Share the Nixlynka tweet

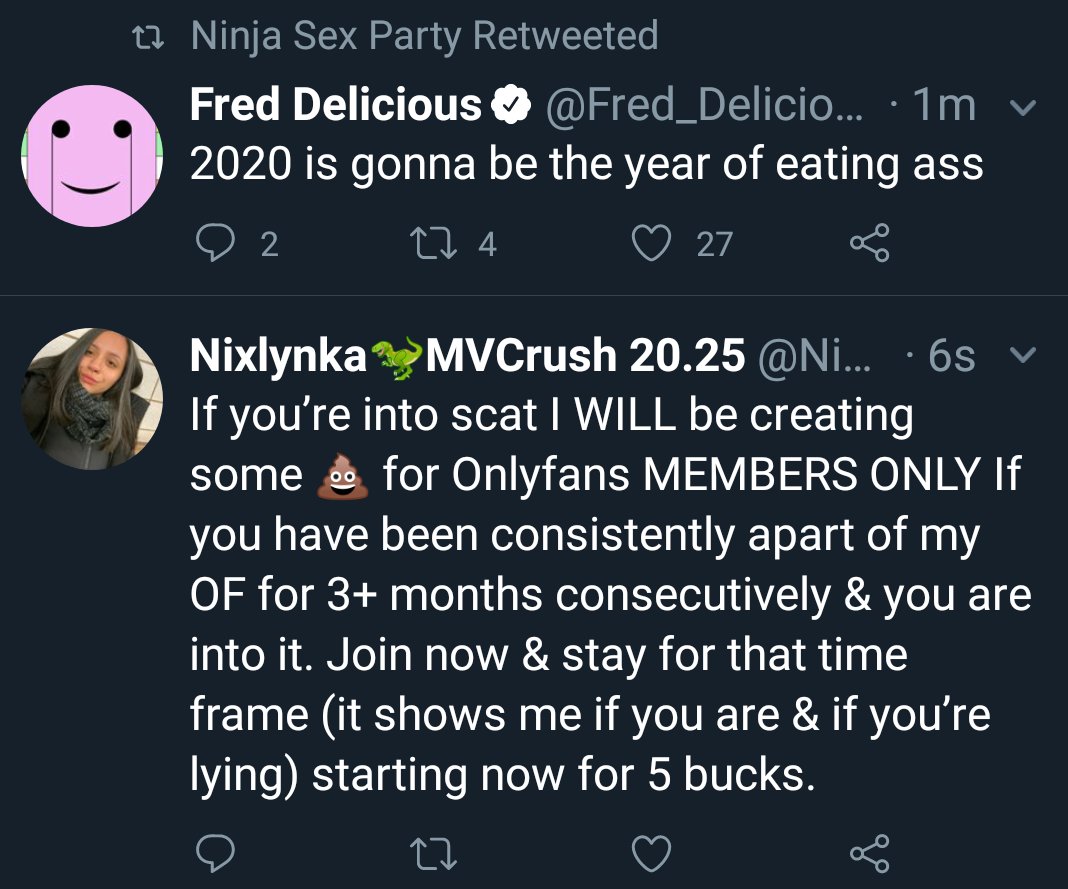point(868,853)
